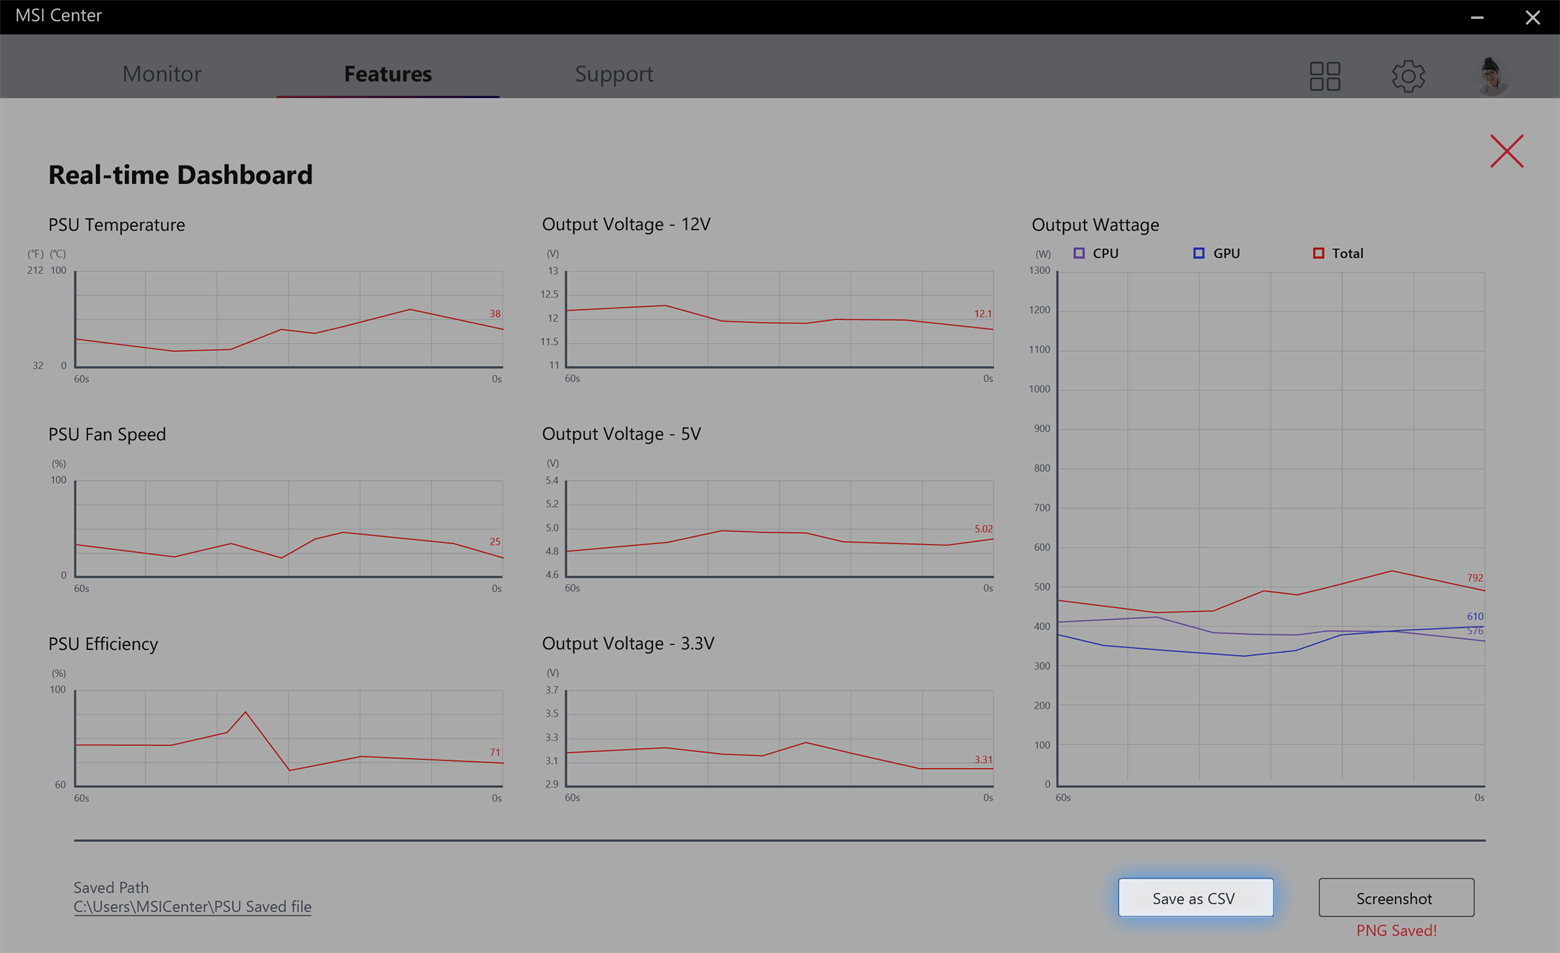1560x953 pixels.
Task: Open the user profile avatar
Action: (1489, 75)
